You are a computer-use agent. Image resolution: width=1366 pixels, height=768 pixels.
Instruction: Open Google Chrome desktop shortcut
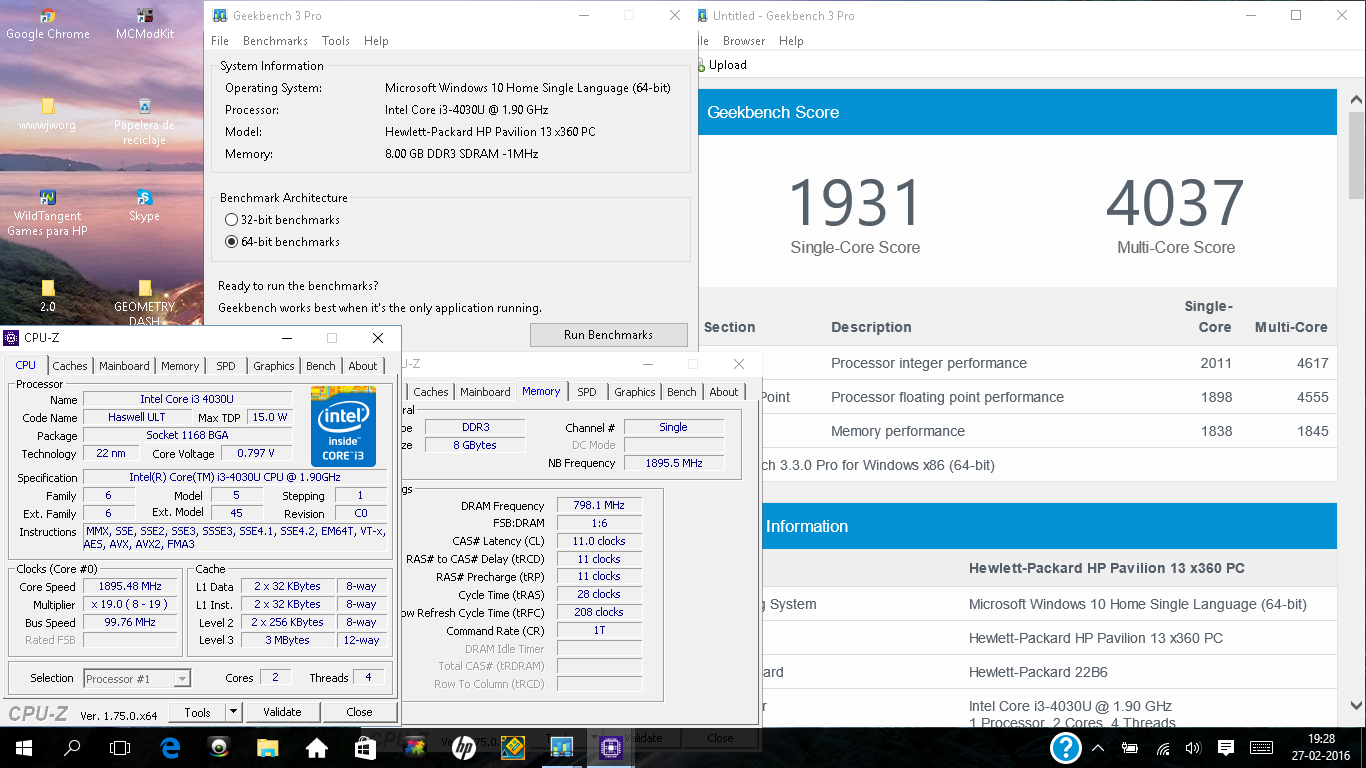[47, 24]
